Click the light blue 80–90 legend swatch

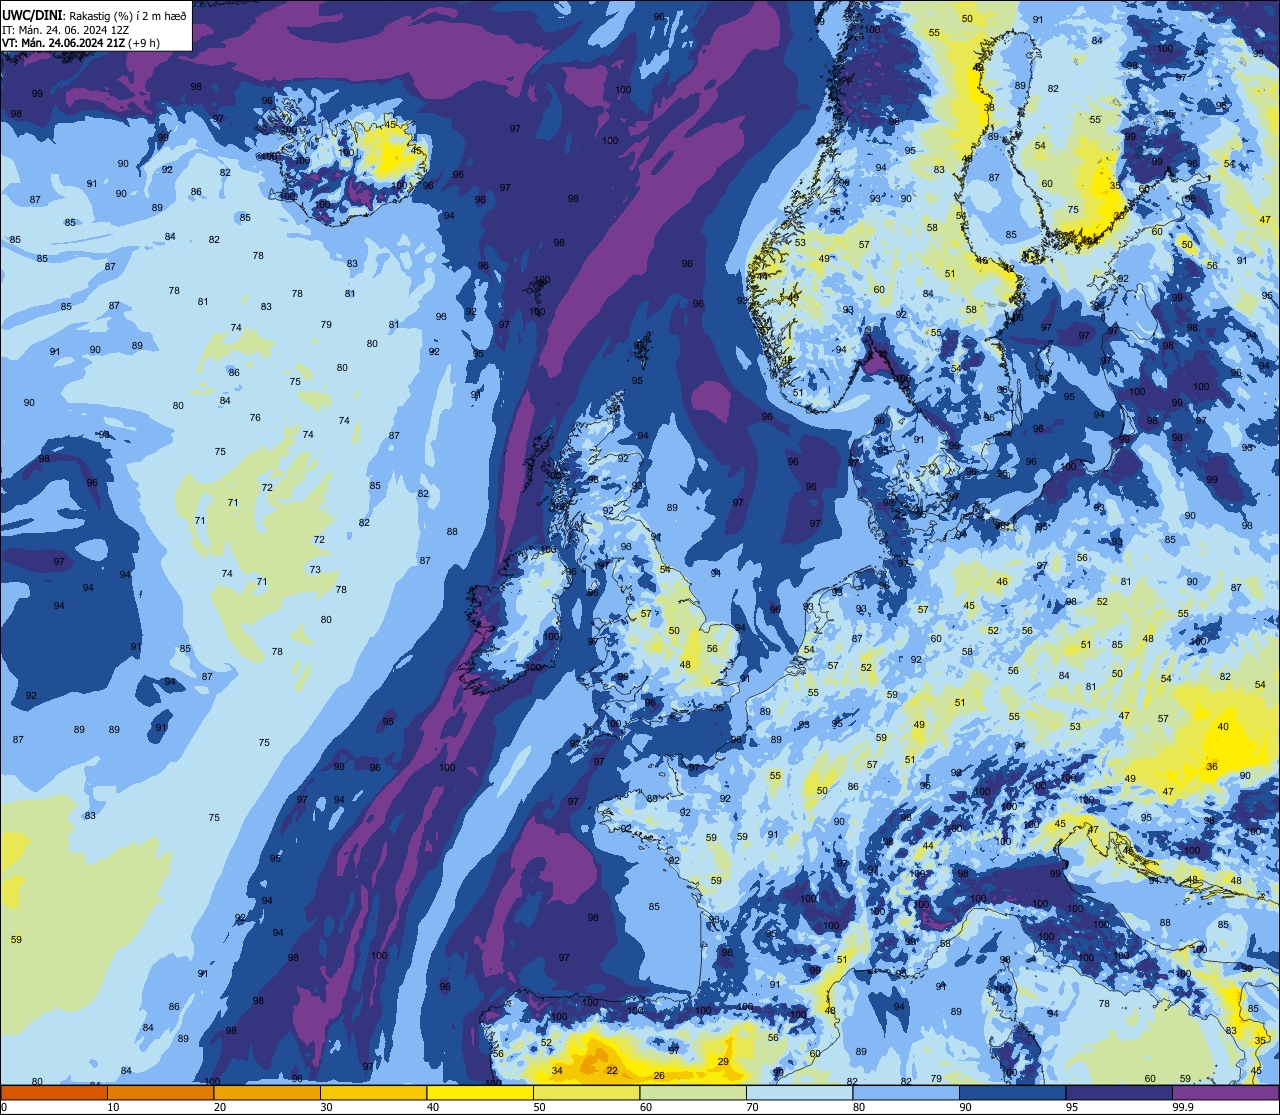[906, 1092]
